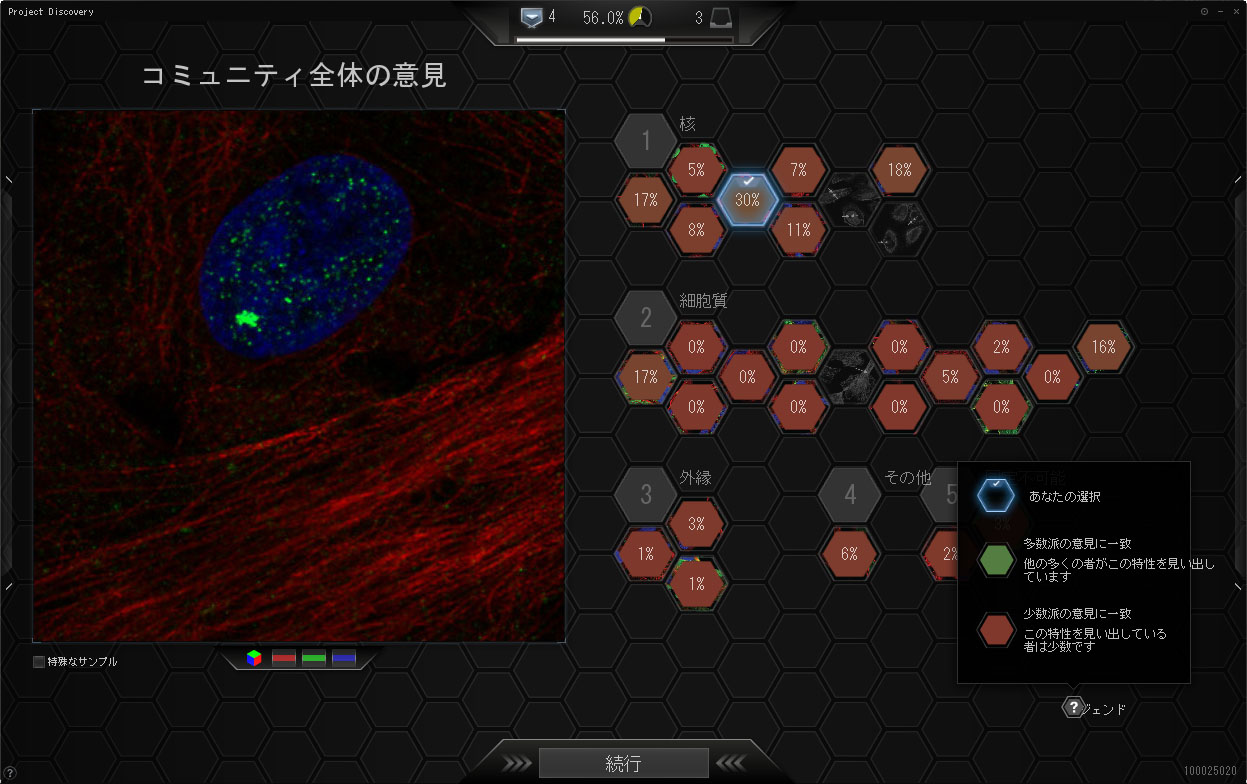Select the 8% nucleus hexagon
Image resolution: width=1247 pixels, height=784 pixels.
click(696, 228)
